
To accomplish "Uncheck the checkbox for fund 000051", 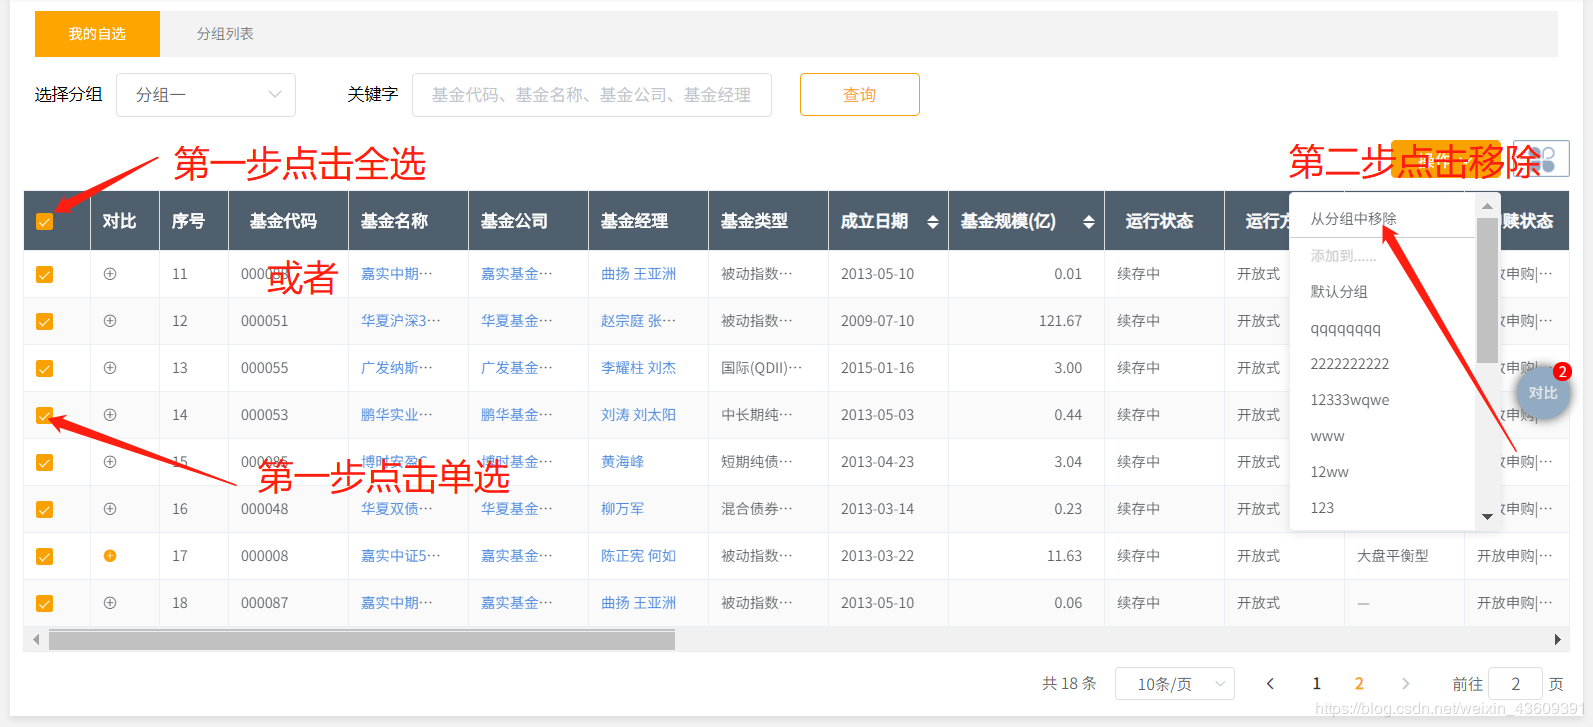I will (x=44, y=321).
